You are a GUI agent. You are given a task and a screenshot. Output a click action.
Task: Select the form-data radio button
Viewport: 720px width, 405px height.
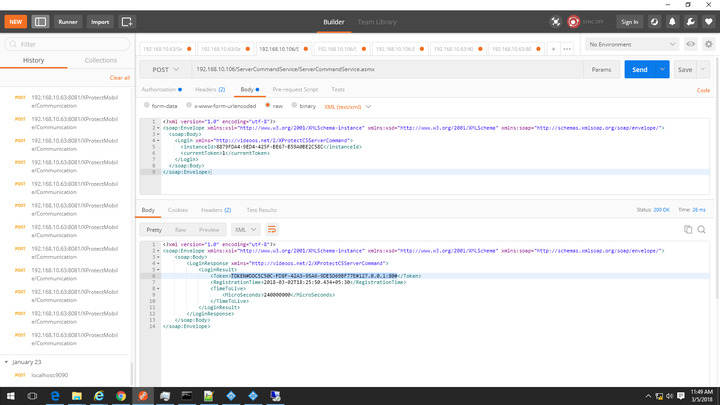(x=146, y=105)
